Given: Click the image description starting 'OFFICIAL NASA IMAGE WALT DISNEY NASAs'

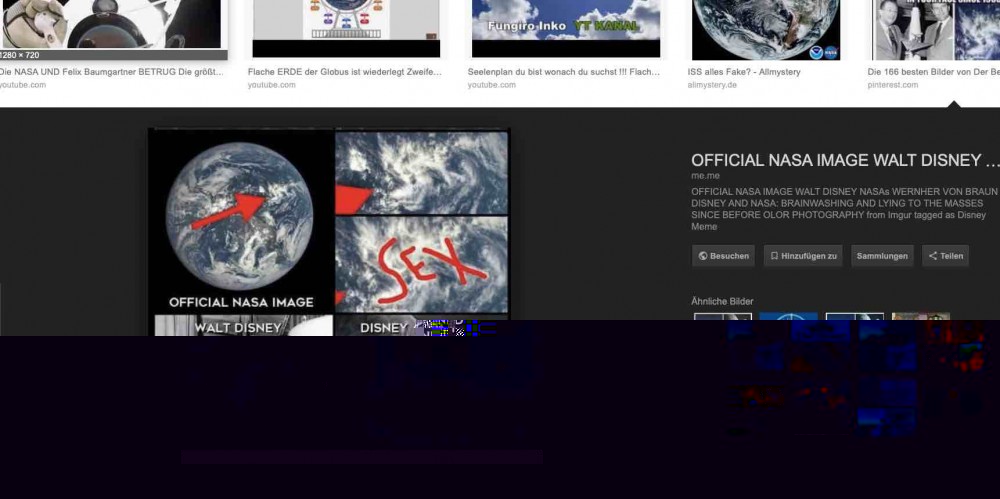Looking at the screenshot, I should pos(845,209).
